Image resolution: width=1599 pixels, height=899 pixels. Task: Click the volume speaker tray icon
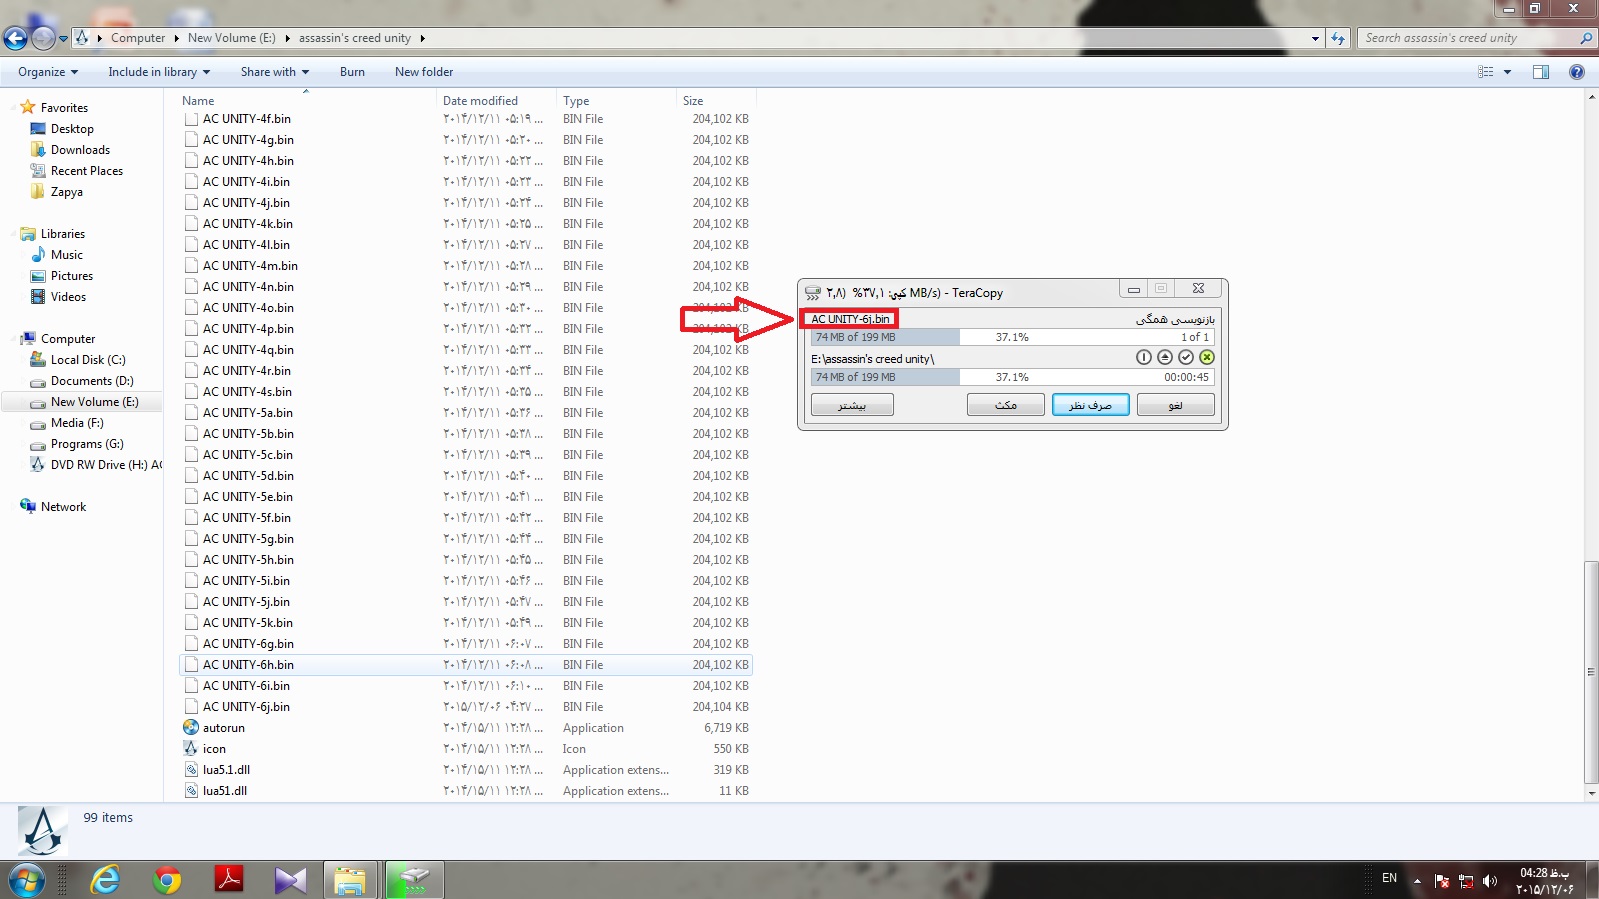click(1490, 880)
